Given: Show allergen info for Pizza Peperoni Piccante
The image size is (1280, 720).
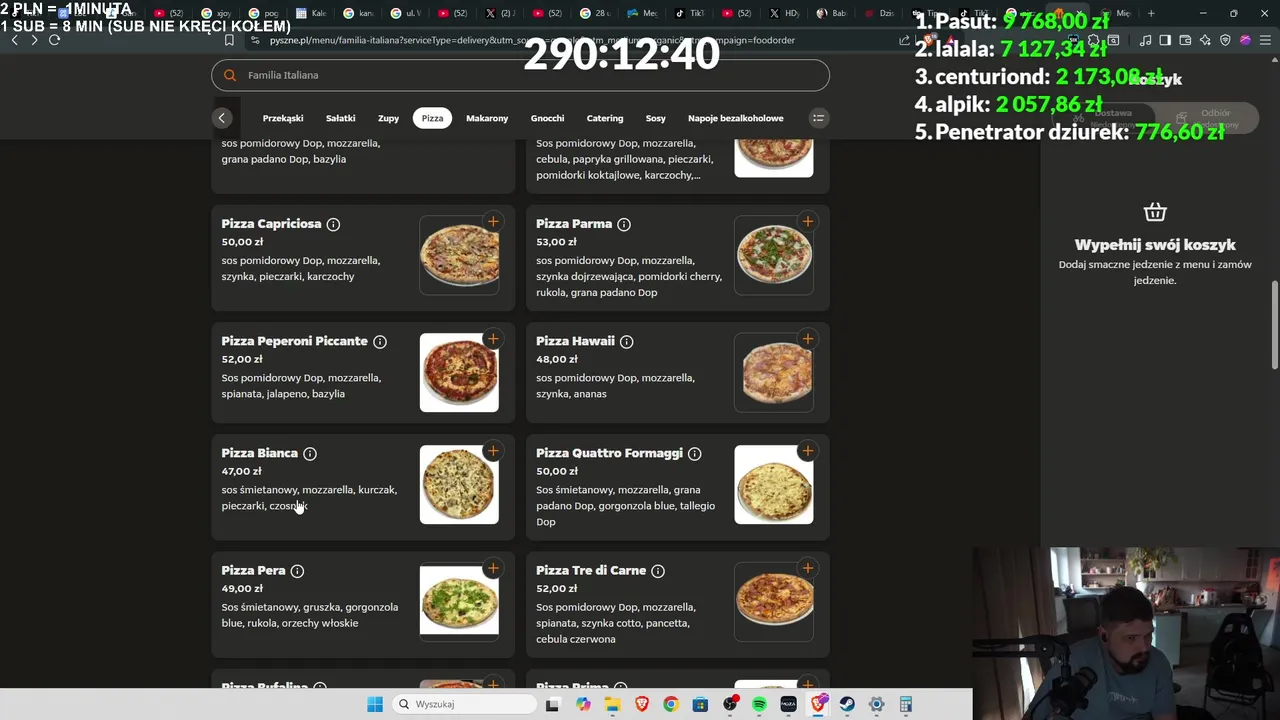Looking at the screenshot, I should [x=380, y=342].
